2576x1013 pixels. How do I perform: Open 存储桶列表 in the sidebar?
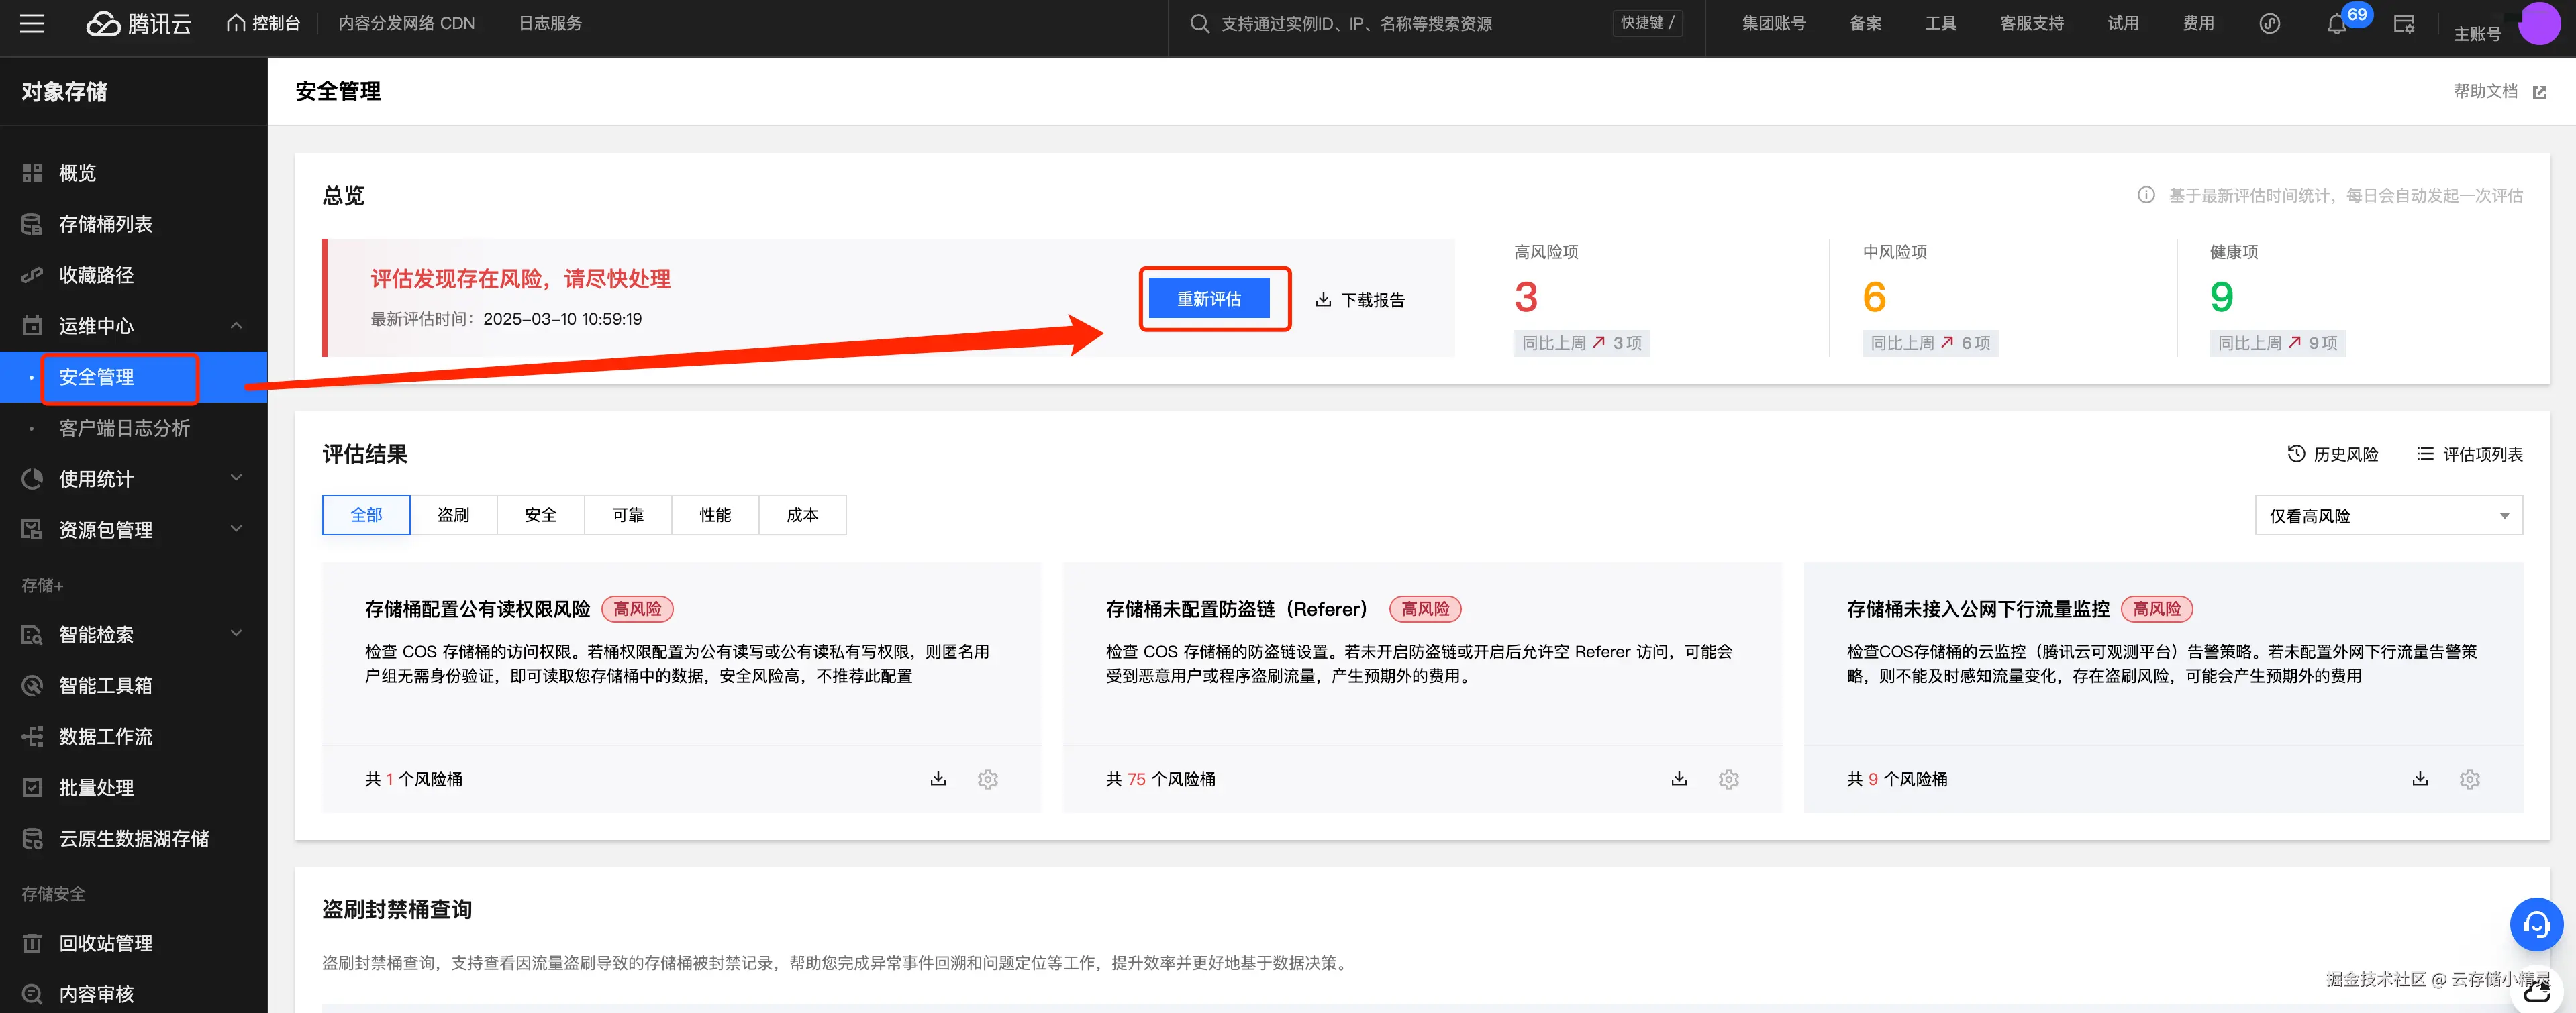pyautogui.click(x=105, y=224)
